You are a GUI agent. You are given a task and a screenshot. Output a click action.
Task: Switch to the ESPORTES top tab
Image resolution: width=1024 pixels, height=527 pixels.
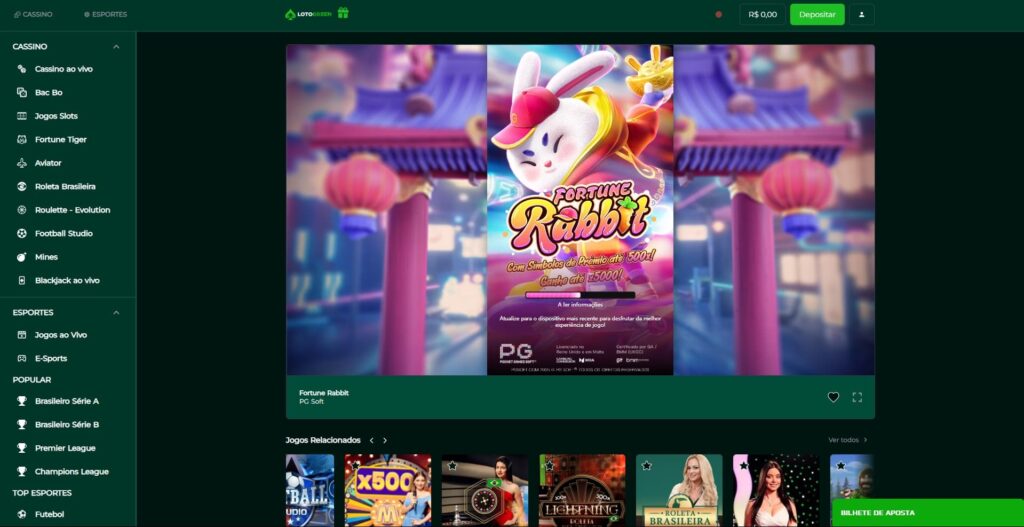point(105,14)
